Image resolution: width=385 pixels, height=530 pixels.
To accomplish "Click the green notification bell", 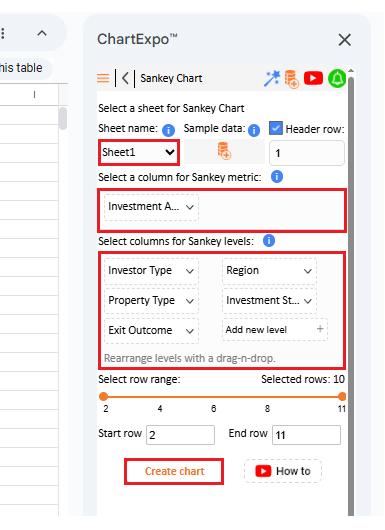I will point(337,78).
